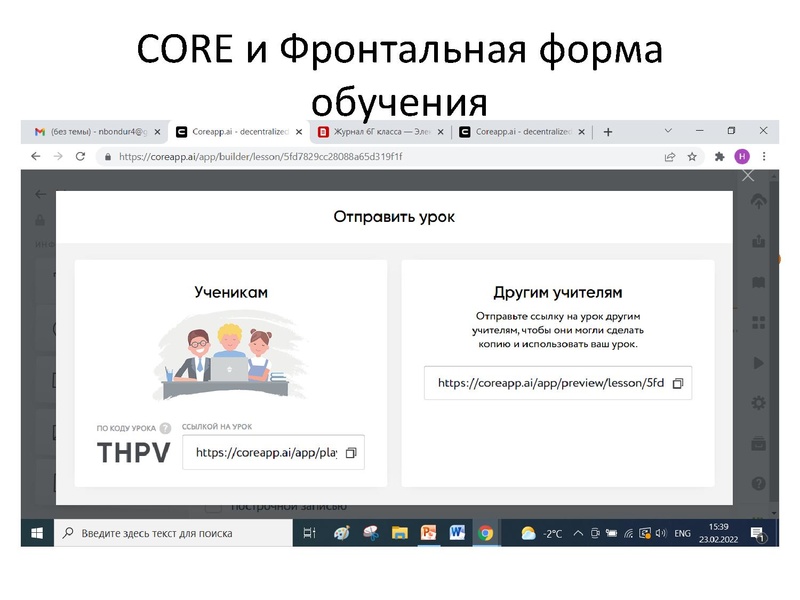
Task: Open the Chrome extensions puzzle icon
Action: pos(720,157)
